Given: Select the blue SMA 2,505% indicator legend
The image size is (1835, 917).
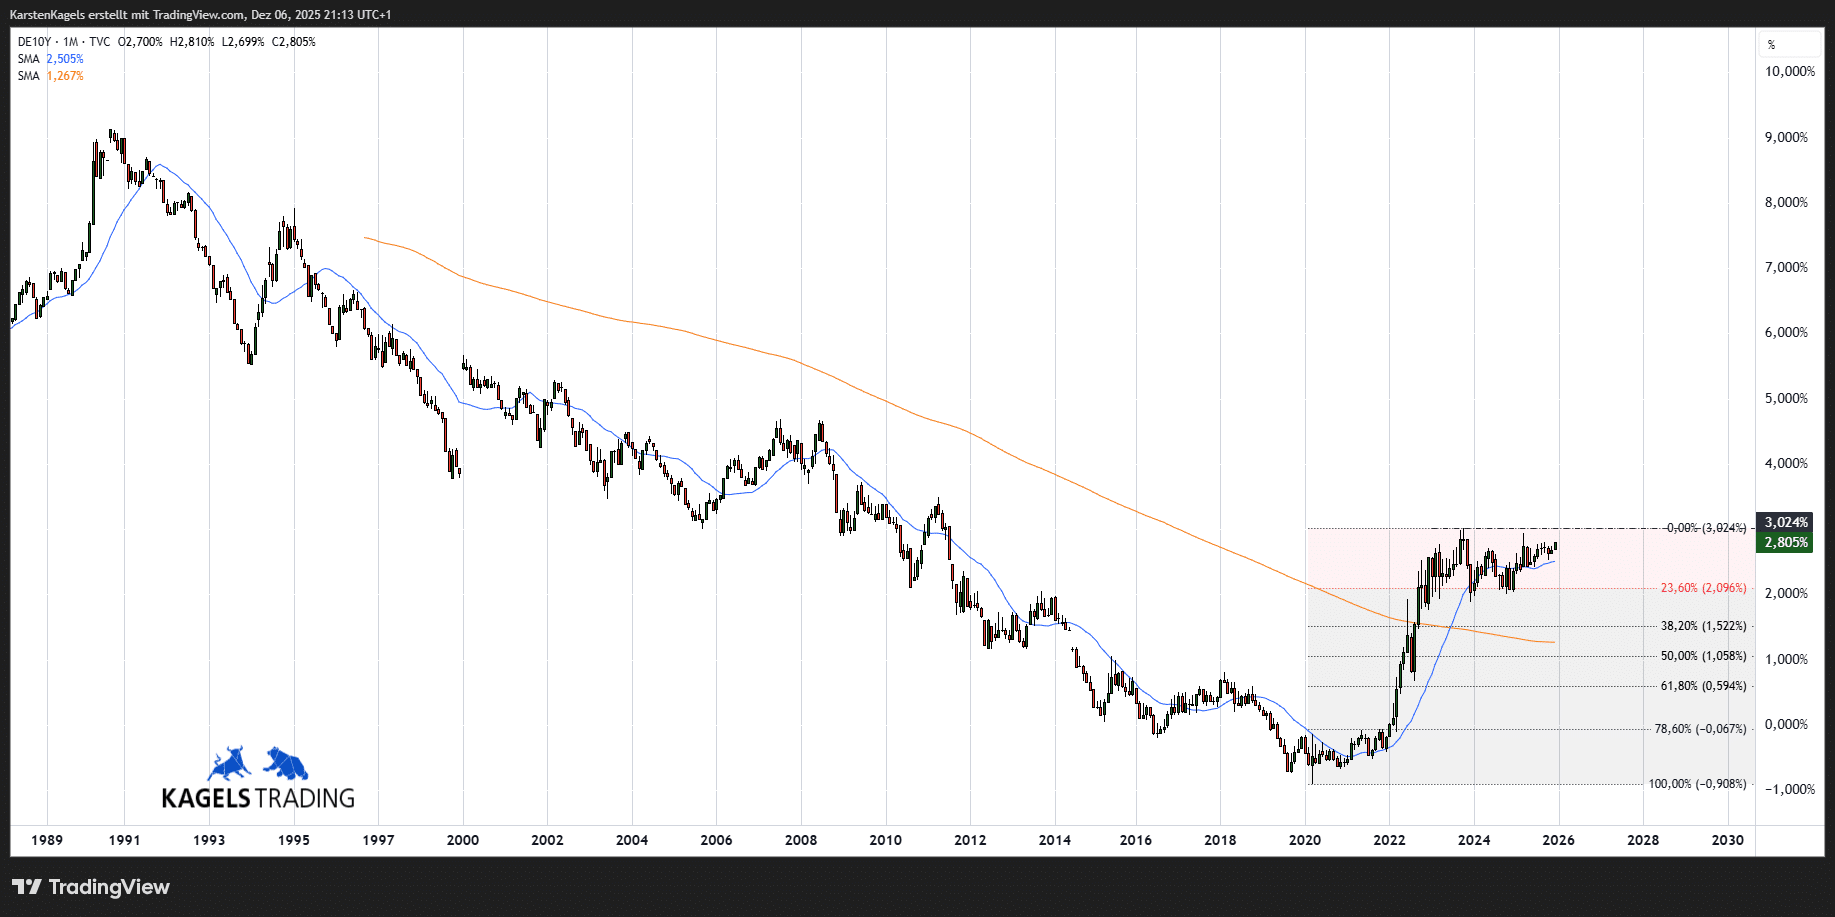Looking at the screenshot, I should coord(50,59).
